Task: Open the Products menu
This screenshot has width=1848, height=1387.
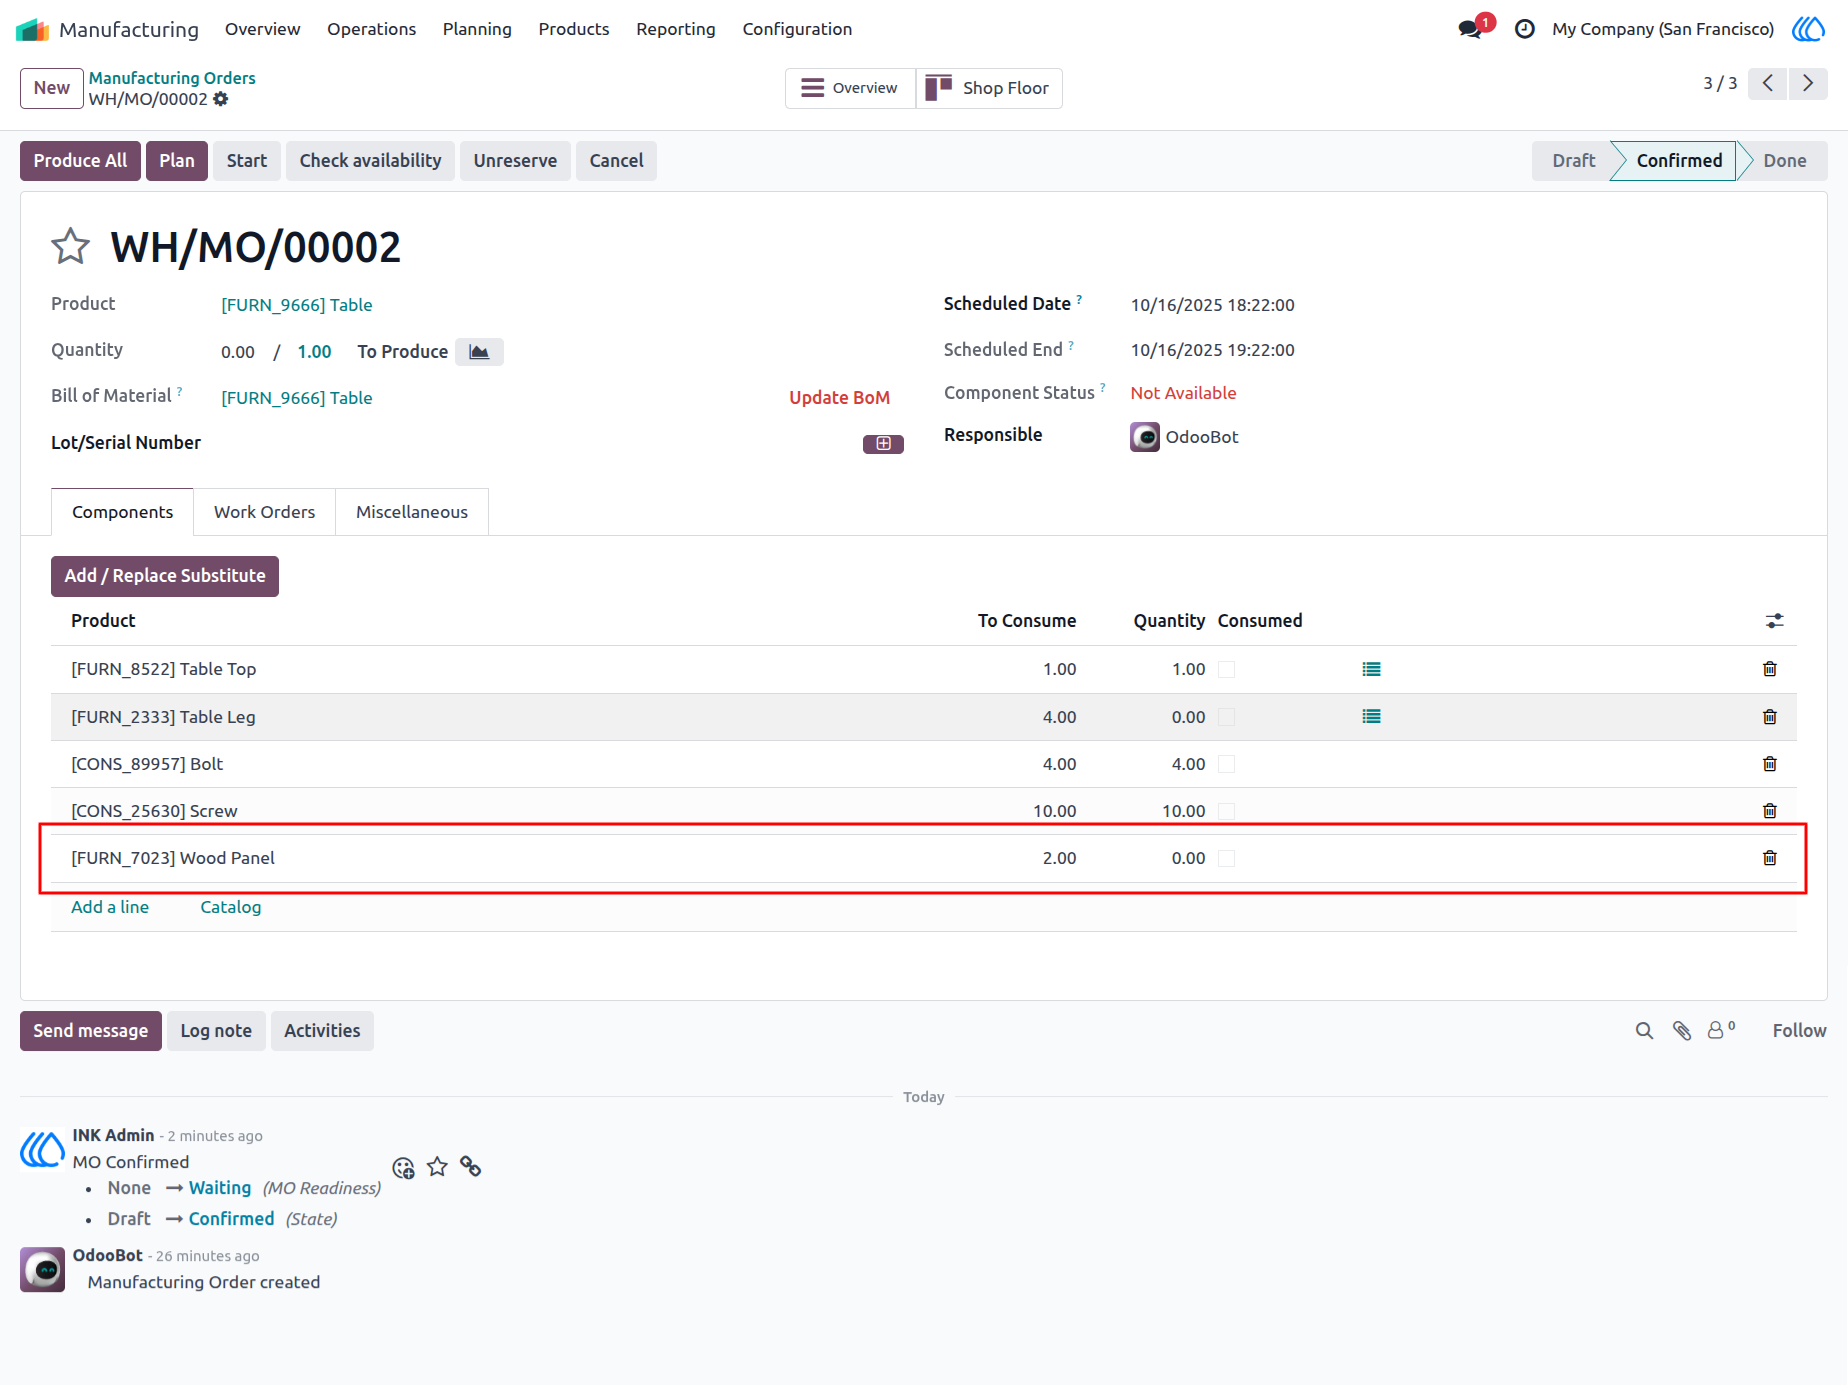Action: pos(574,29)
